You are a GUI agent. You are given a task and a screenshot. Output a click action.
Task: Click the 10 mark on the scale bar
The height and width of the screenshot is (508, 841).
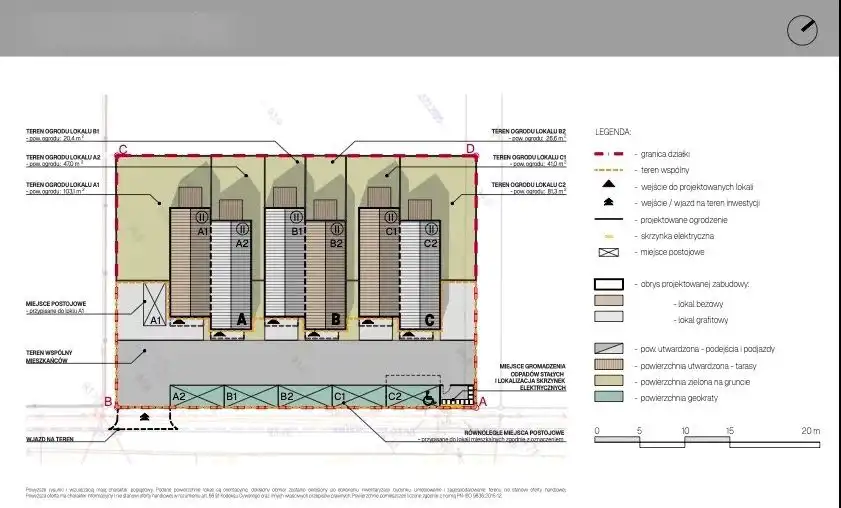686,432
